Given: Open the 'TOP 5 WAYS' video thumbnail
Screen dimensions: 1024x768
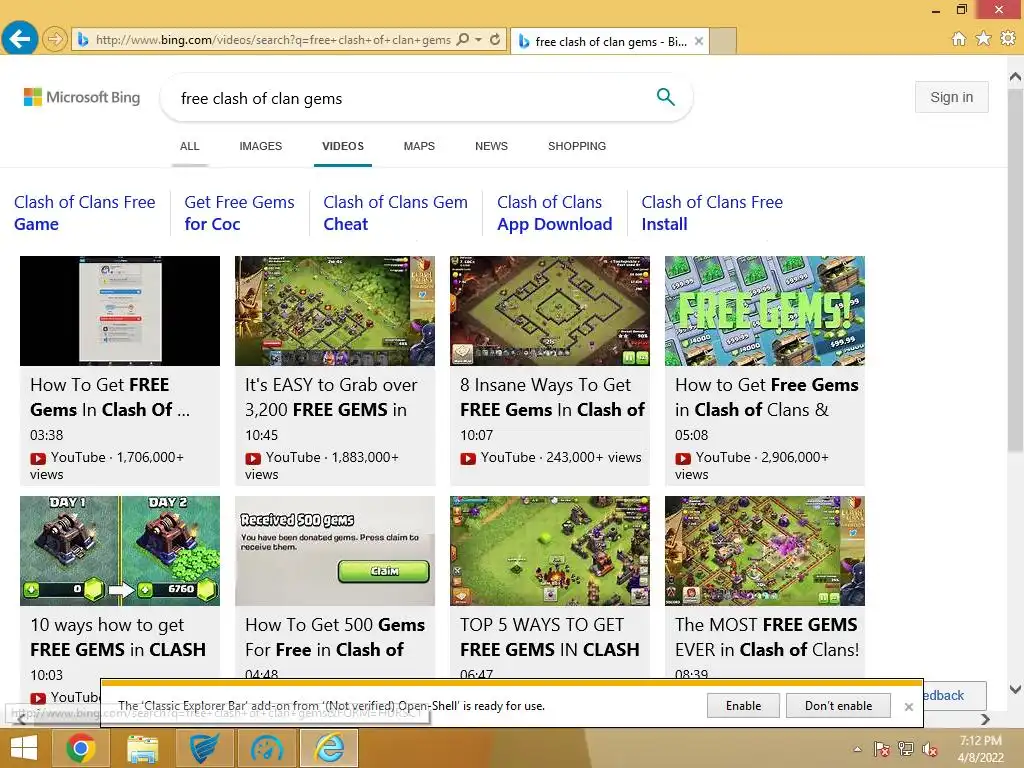Looking at the screenshot, I should pyautogui.click(x=550, y=551).
